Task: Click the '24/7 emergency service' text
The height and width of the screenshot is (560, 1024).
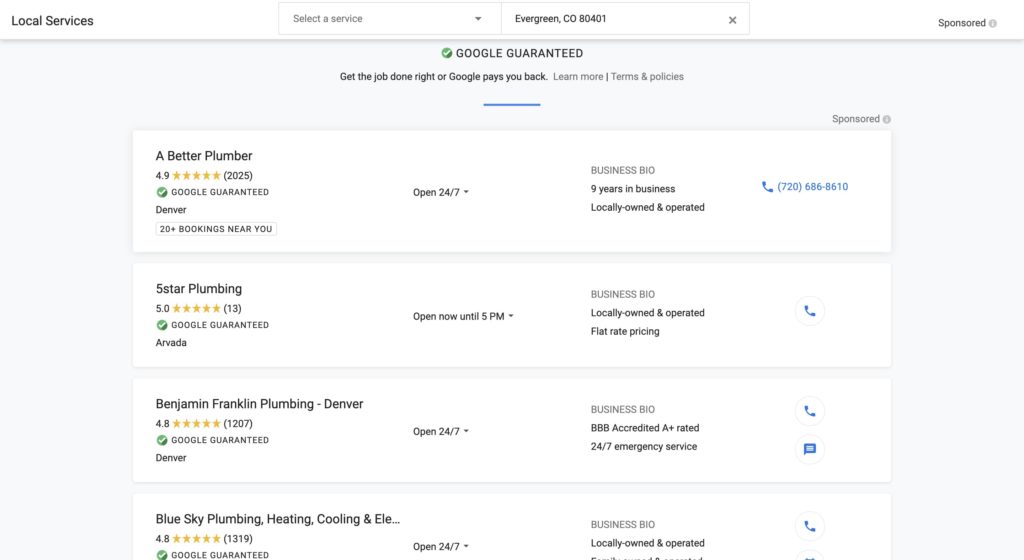Action: coord(644,446)
